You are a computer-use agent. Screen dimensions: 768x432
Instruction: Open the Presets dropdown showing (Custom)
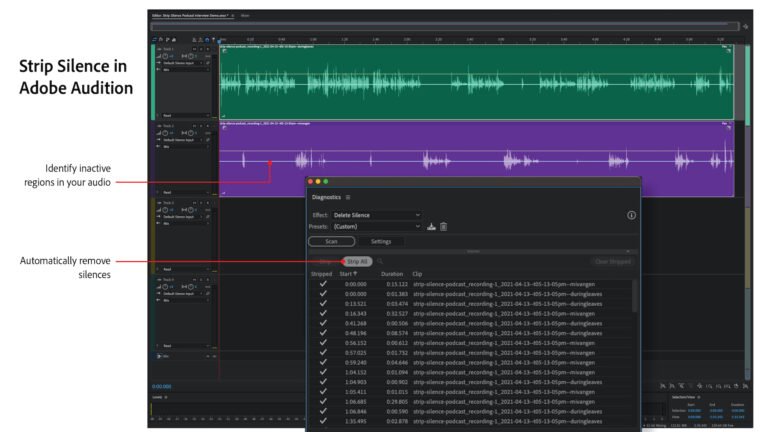click(376, 226)
